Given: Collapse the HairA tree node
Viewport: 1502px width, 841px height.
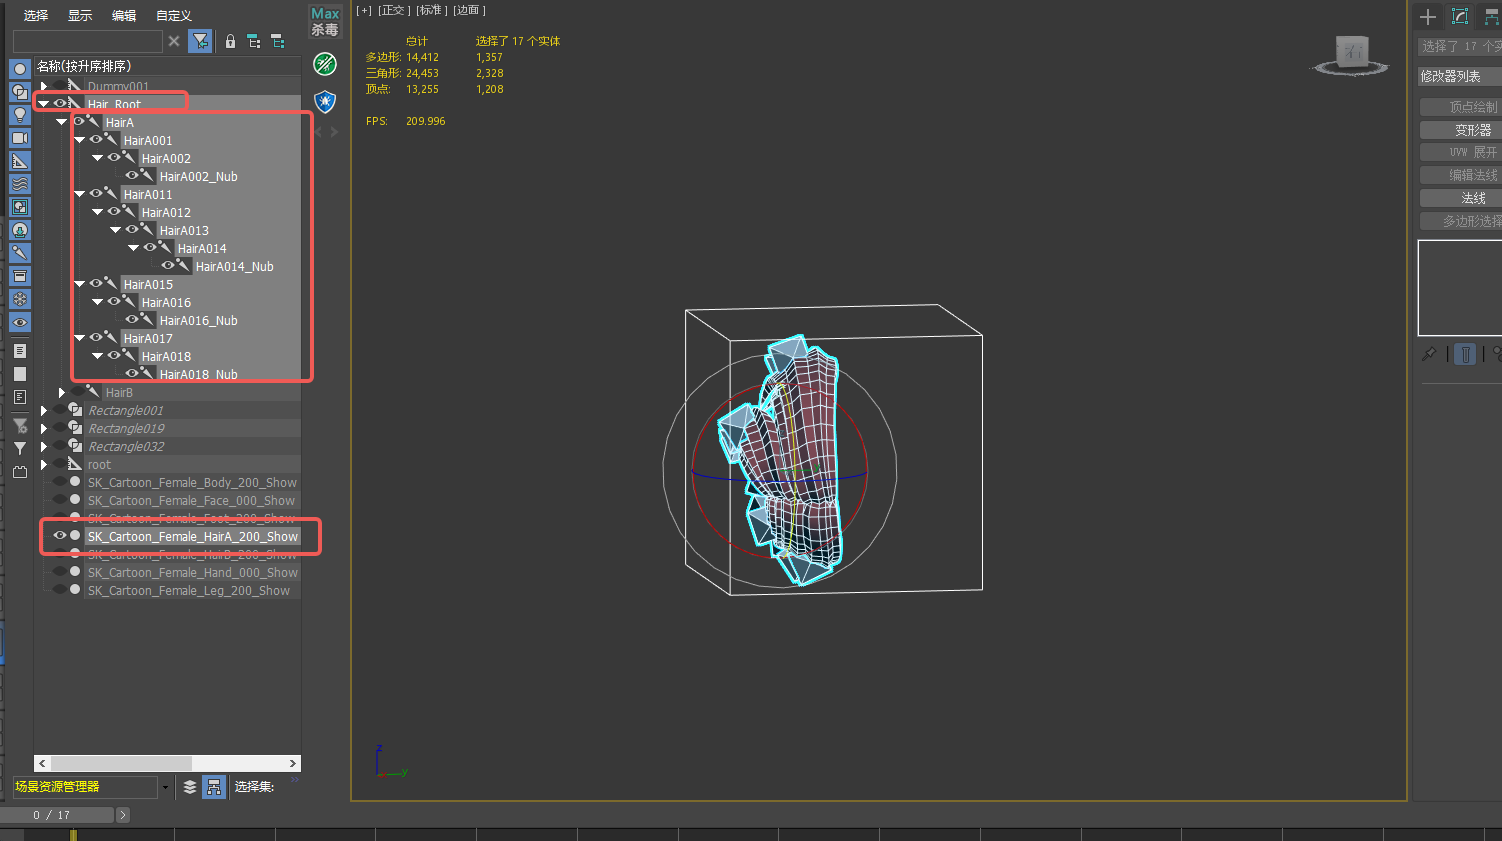Looking at the screenshot, I should 62,122.
